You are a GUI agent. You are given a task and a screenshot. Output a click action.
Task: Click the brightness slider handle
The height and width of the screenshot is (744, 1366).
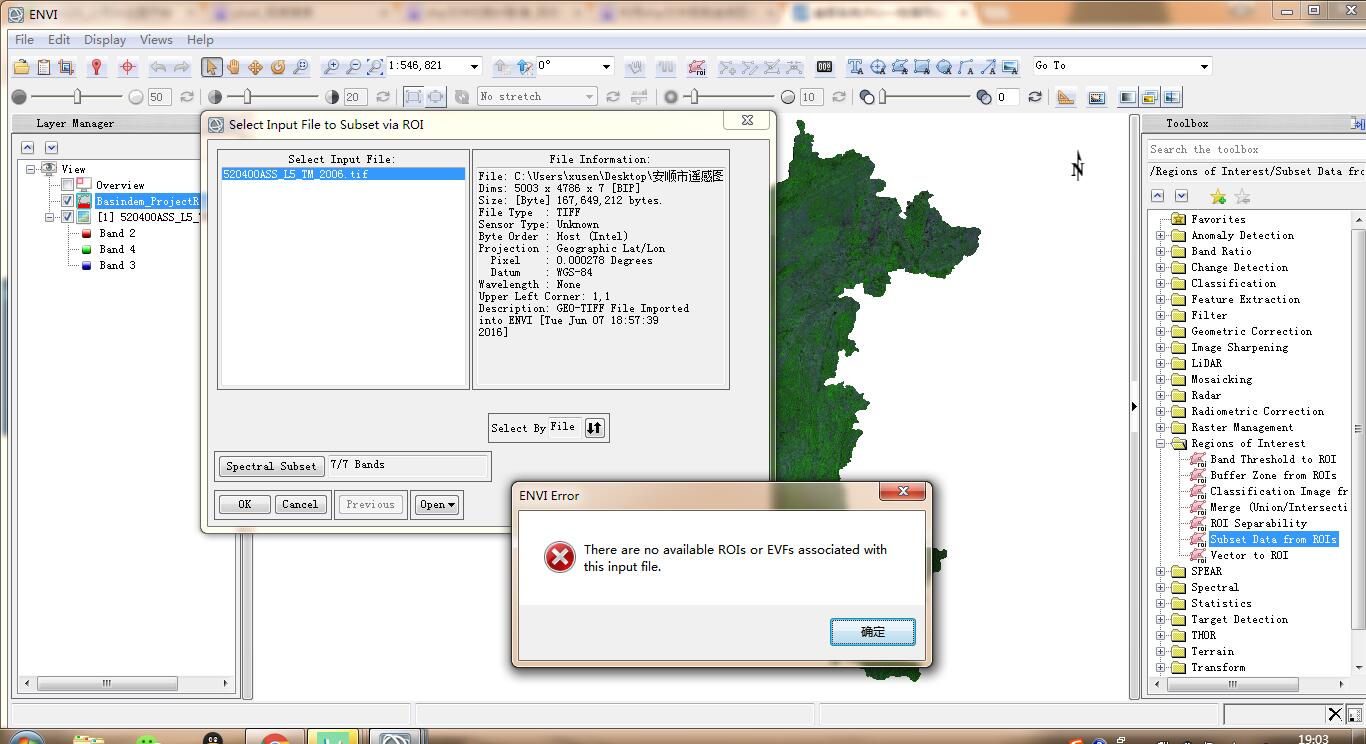[x=77, y=97]
